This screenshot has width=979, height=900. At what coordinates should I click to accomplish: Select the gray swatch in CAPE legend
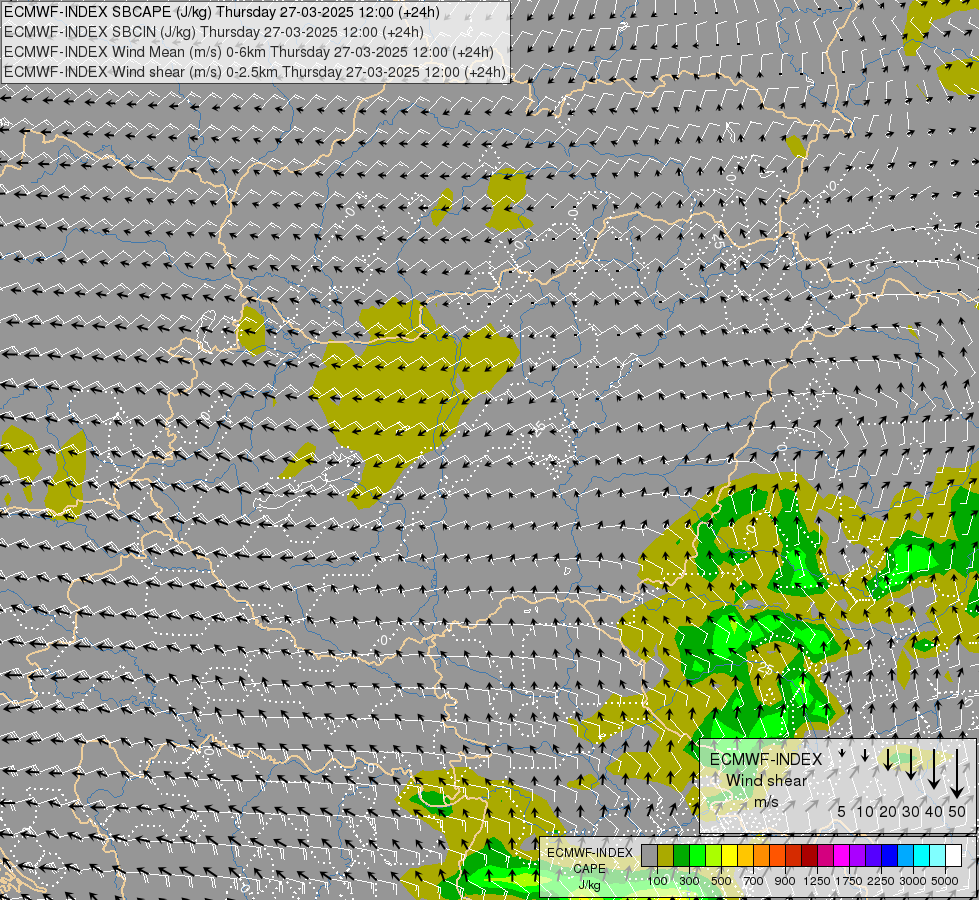tap(649, 855)
